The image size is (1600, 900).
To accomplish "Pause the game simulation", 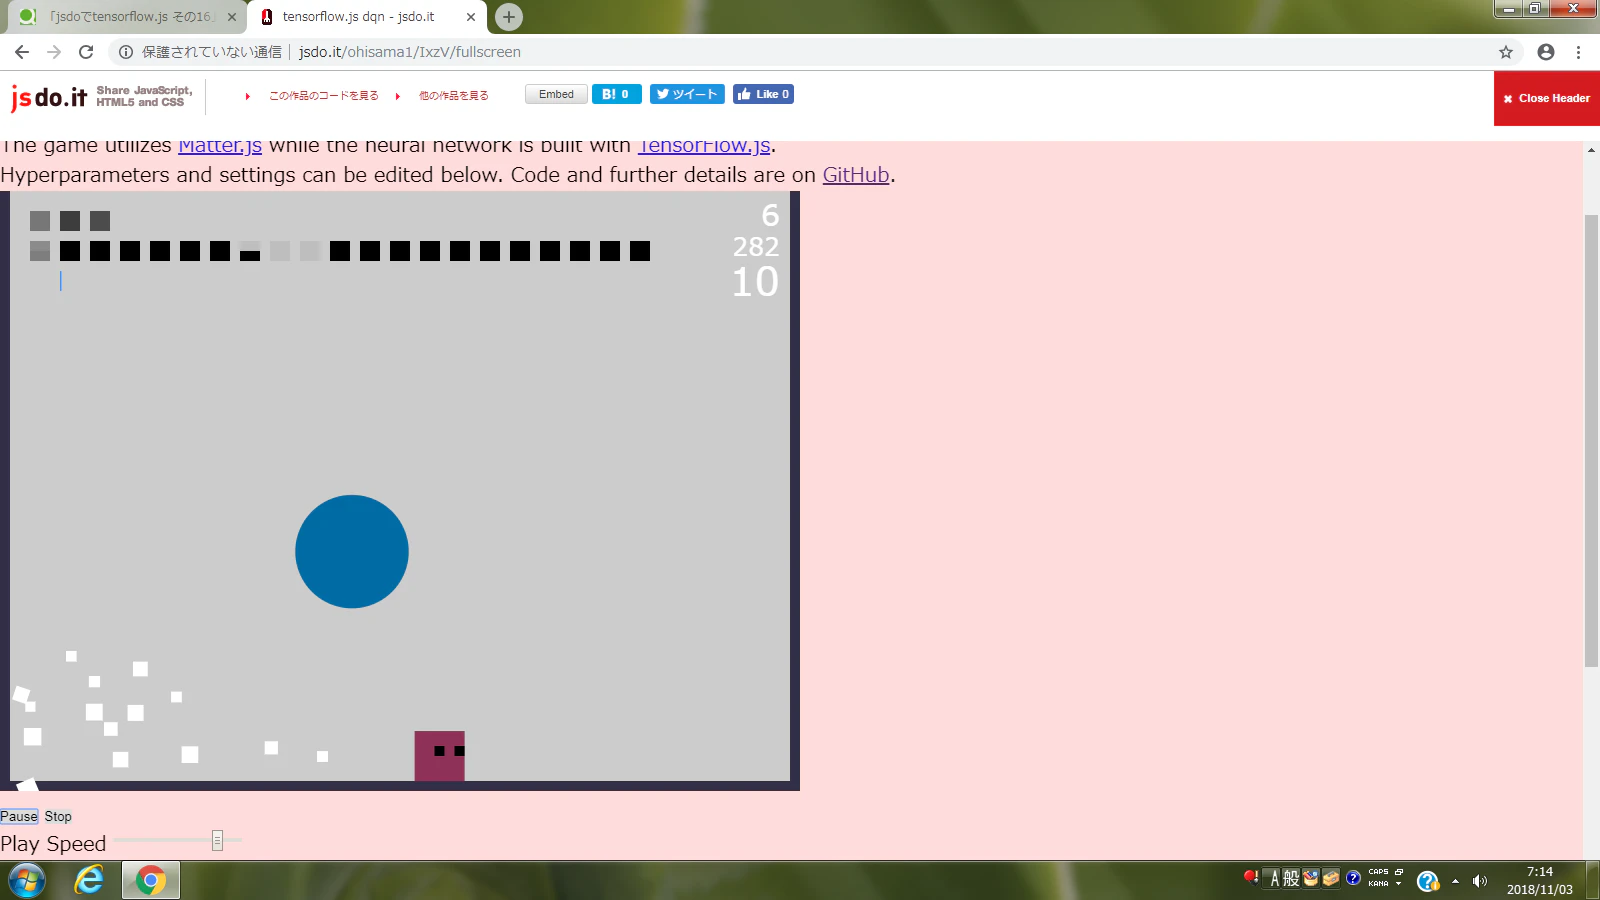I will tap(19, 816).
